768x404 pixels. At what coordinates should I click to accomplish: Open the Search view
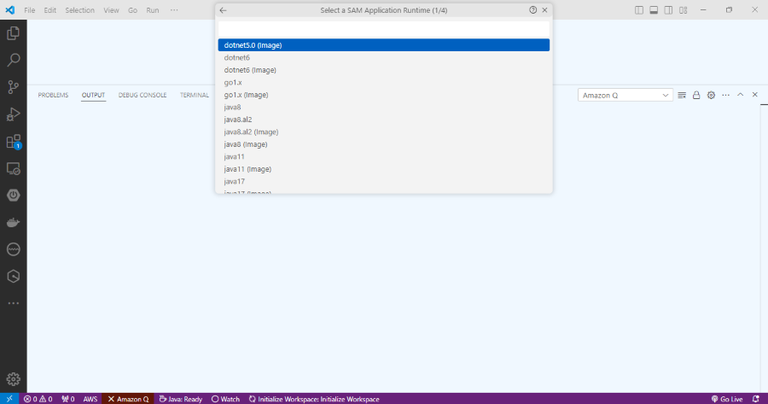coord(13,60)
